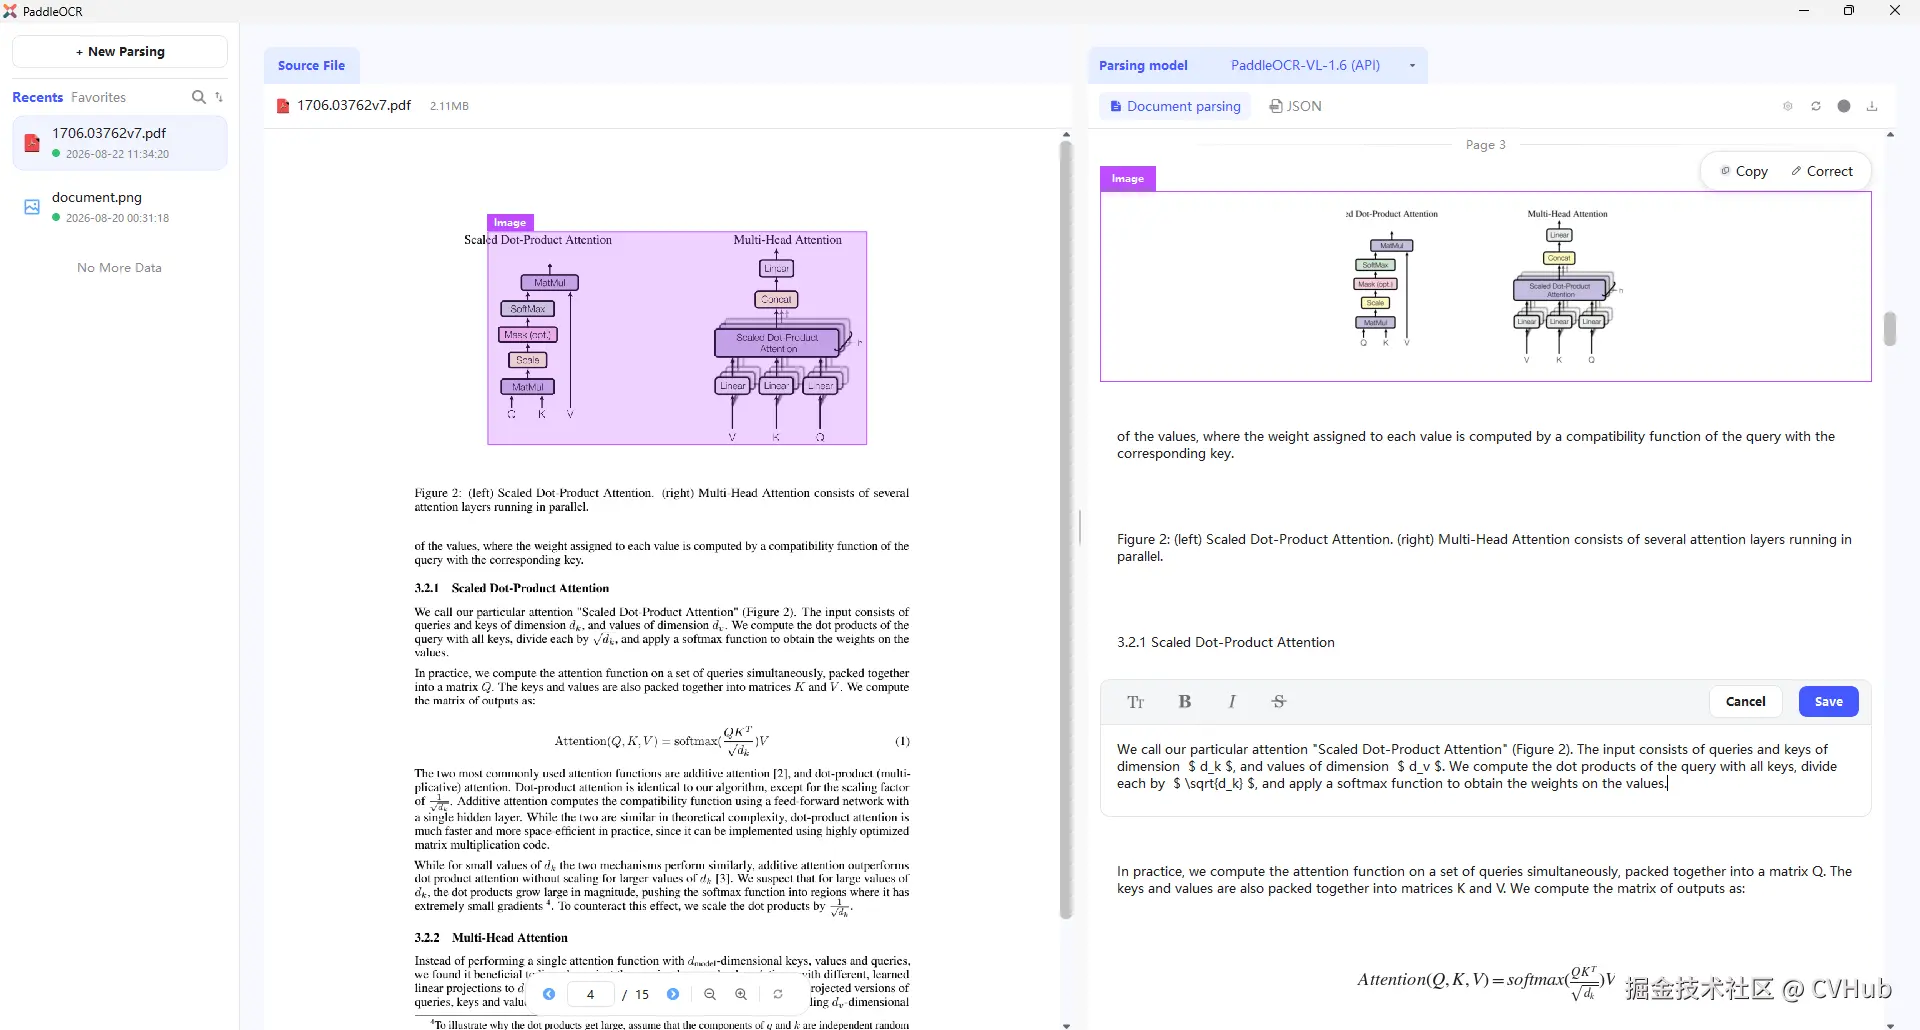Zoom out of the PDF preview
Viewport: 1920px width, 1030px height.
coord(710,994)
